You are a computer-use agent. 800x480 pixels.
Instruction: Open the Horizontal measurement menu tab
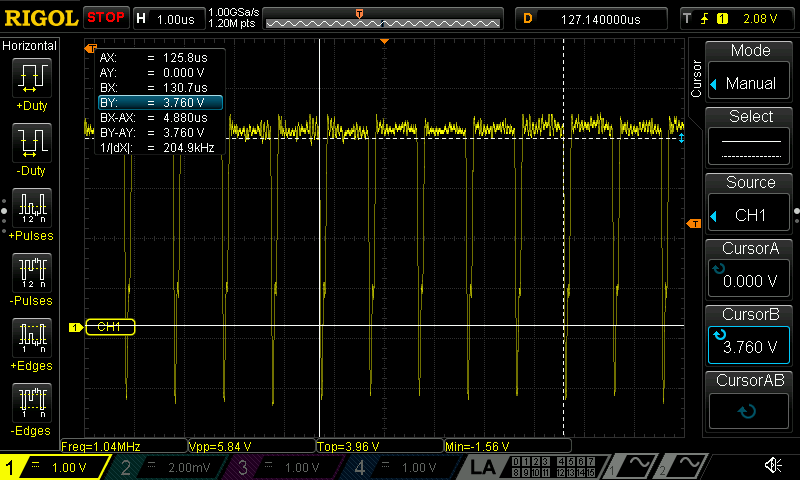tap(30, 46)
